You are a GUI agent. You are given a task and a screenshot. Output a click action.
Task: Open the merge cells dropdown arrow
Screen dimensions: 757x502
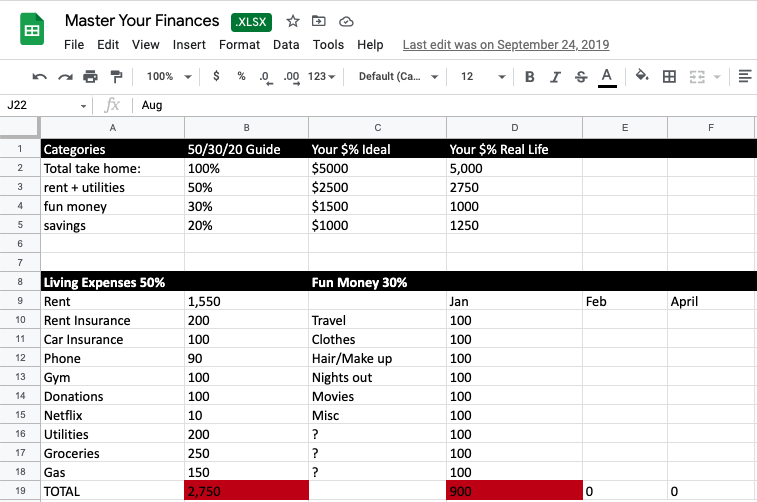click(x=717, y=77)
